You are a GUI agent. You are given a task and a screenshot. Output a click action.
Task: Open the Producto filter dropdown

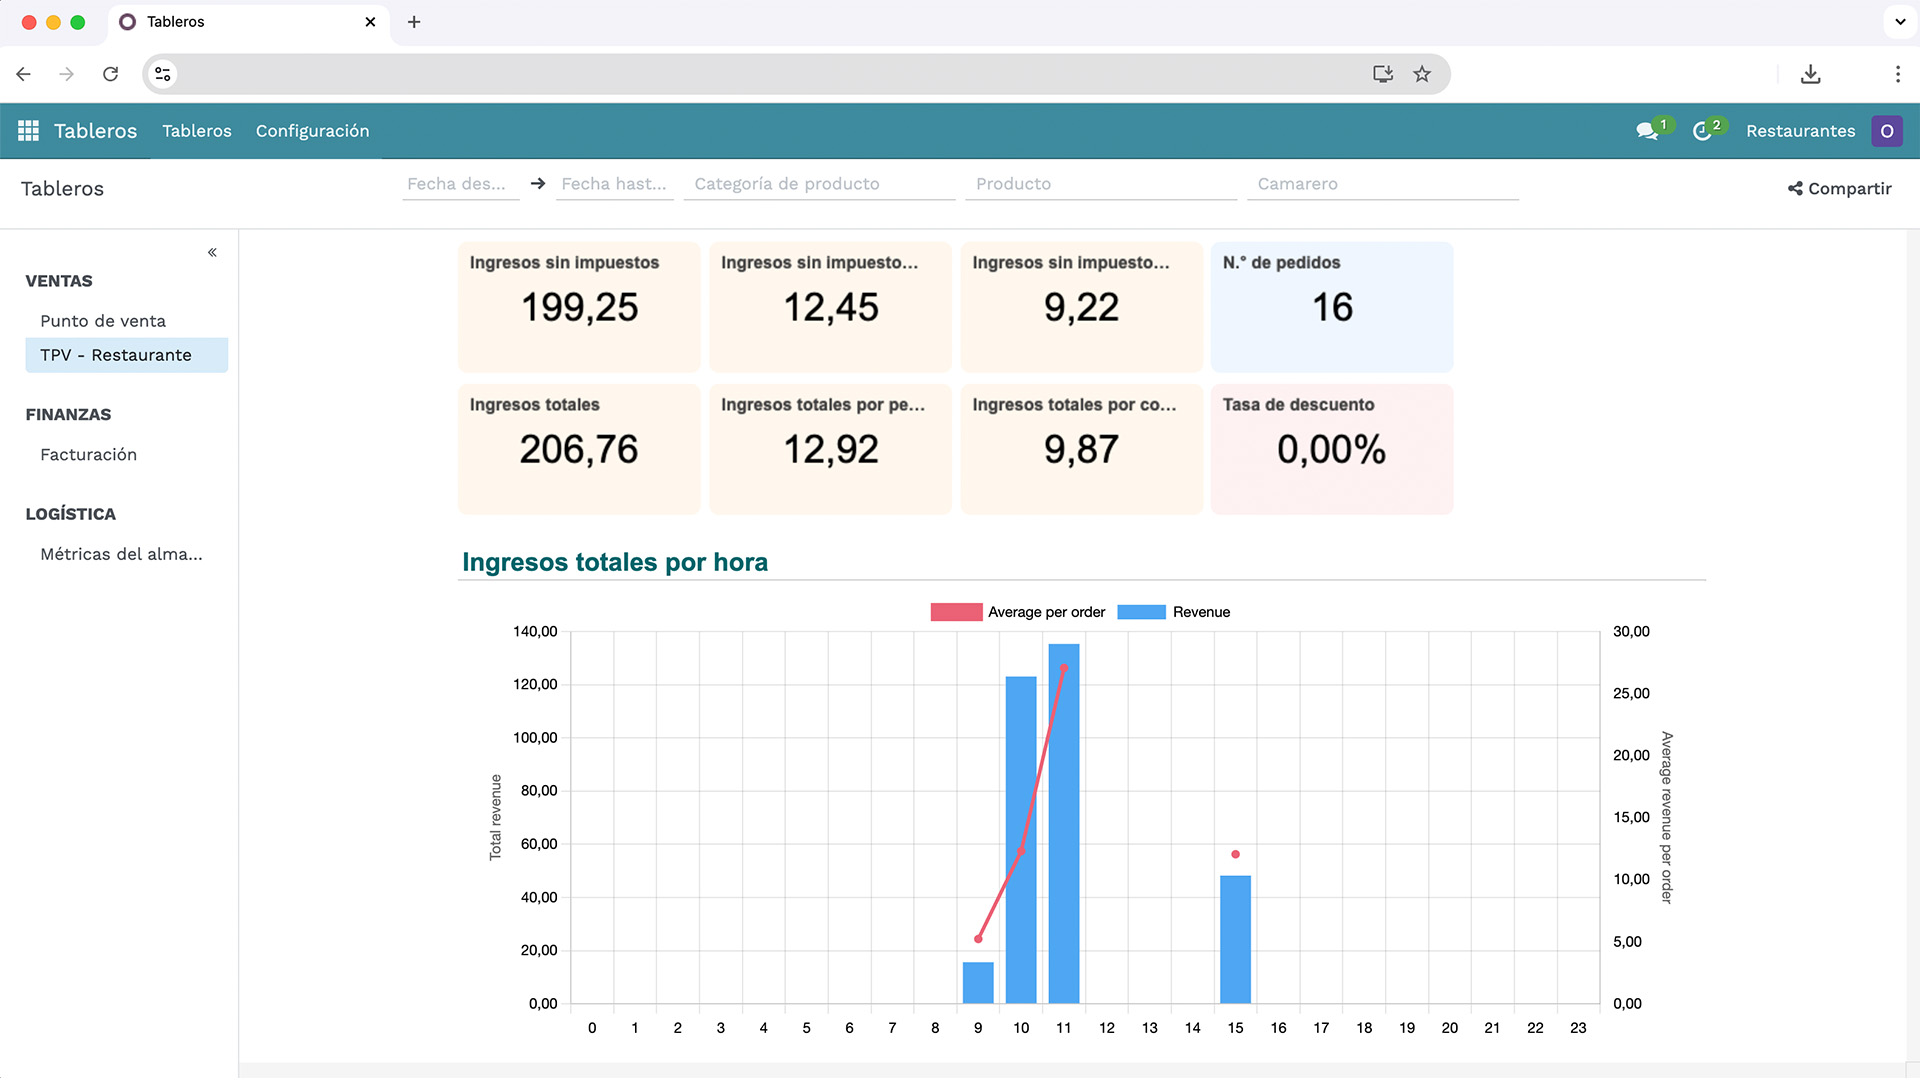(x=1100, y=184)
